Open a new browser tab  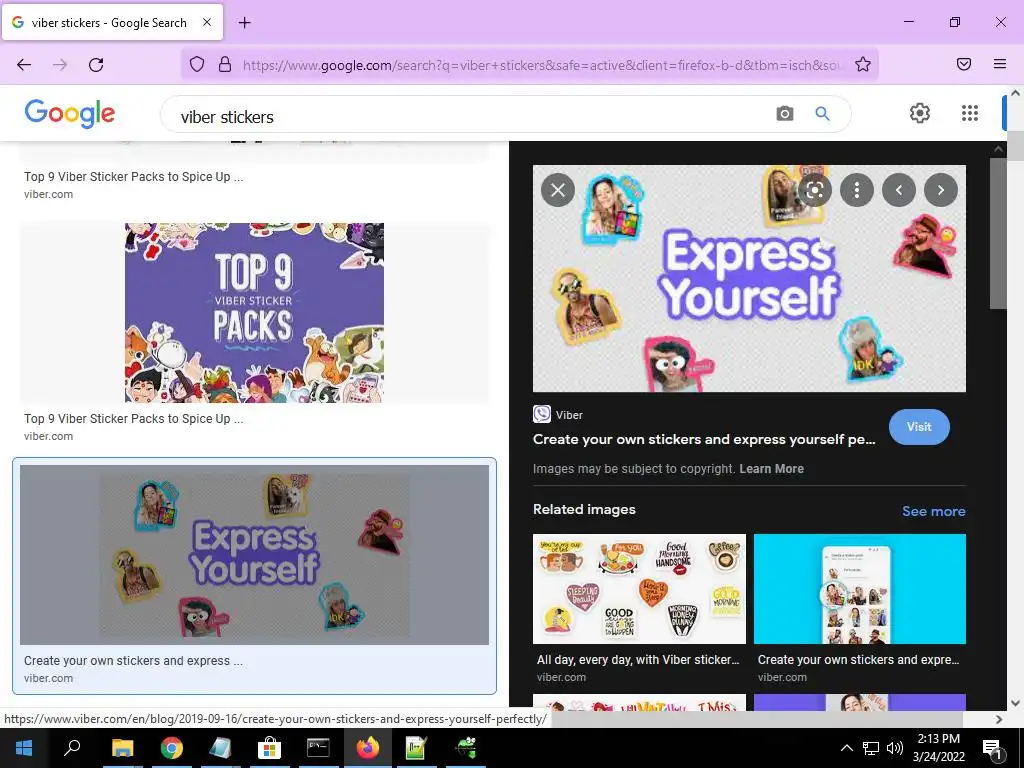click(x=244, y=23)
